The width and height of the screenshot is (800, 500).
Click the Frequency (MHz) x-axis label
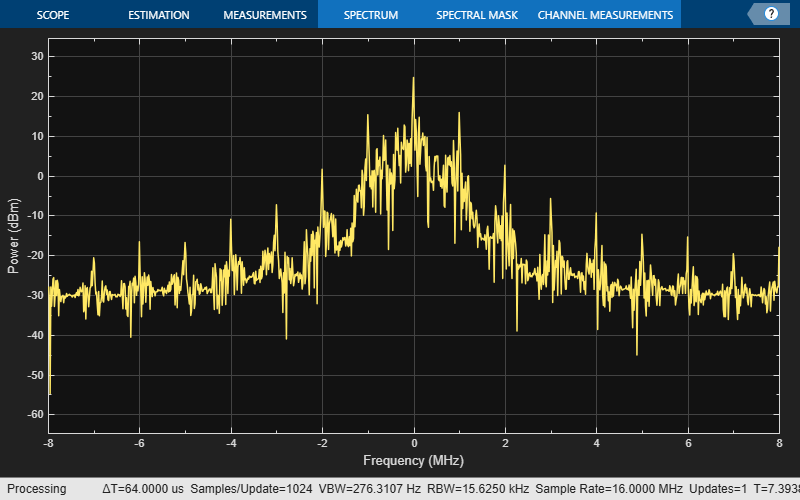[413, 460]
